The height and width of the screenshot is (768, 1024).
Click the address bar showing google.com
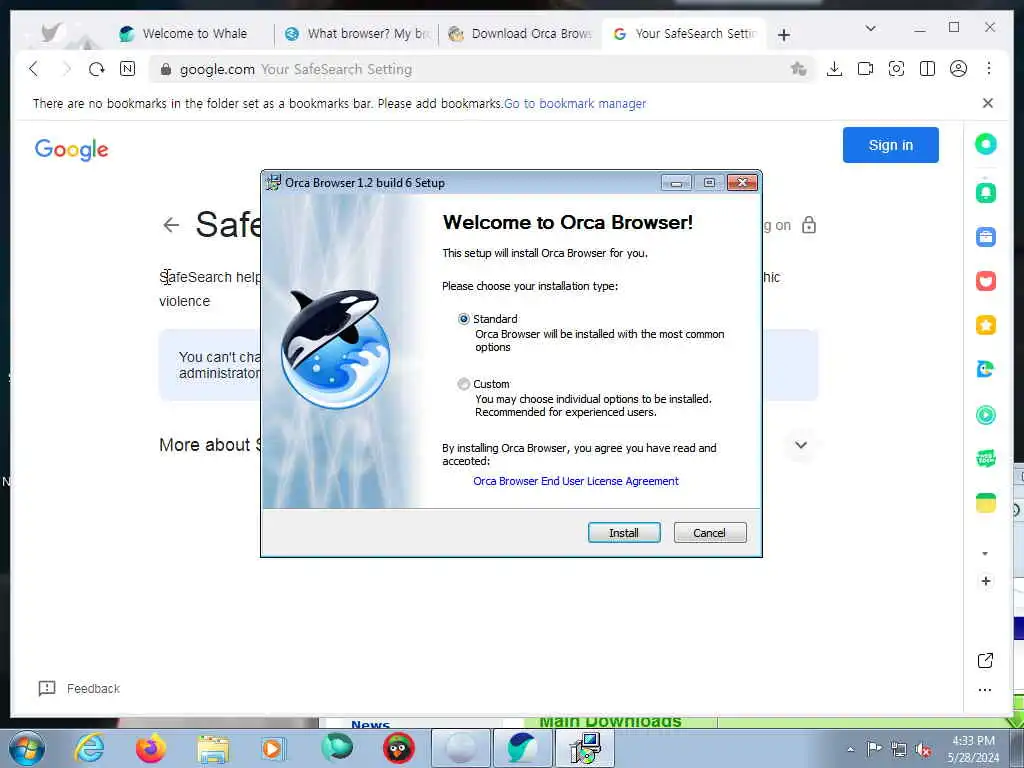click(483, 69)
